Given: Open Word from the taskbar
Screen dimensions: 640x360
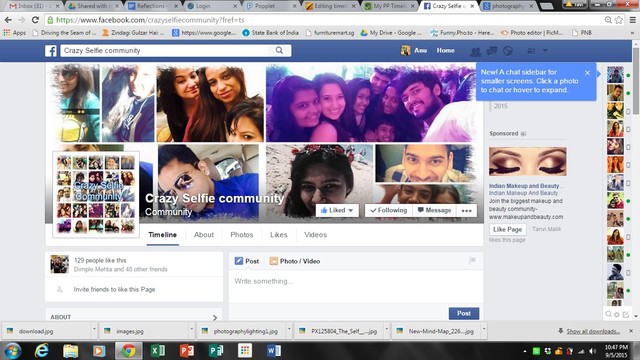Looking at the screenshot, I should (x=273, y=351).
